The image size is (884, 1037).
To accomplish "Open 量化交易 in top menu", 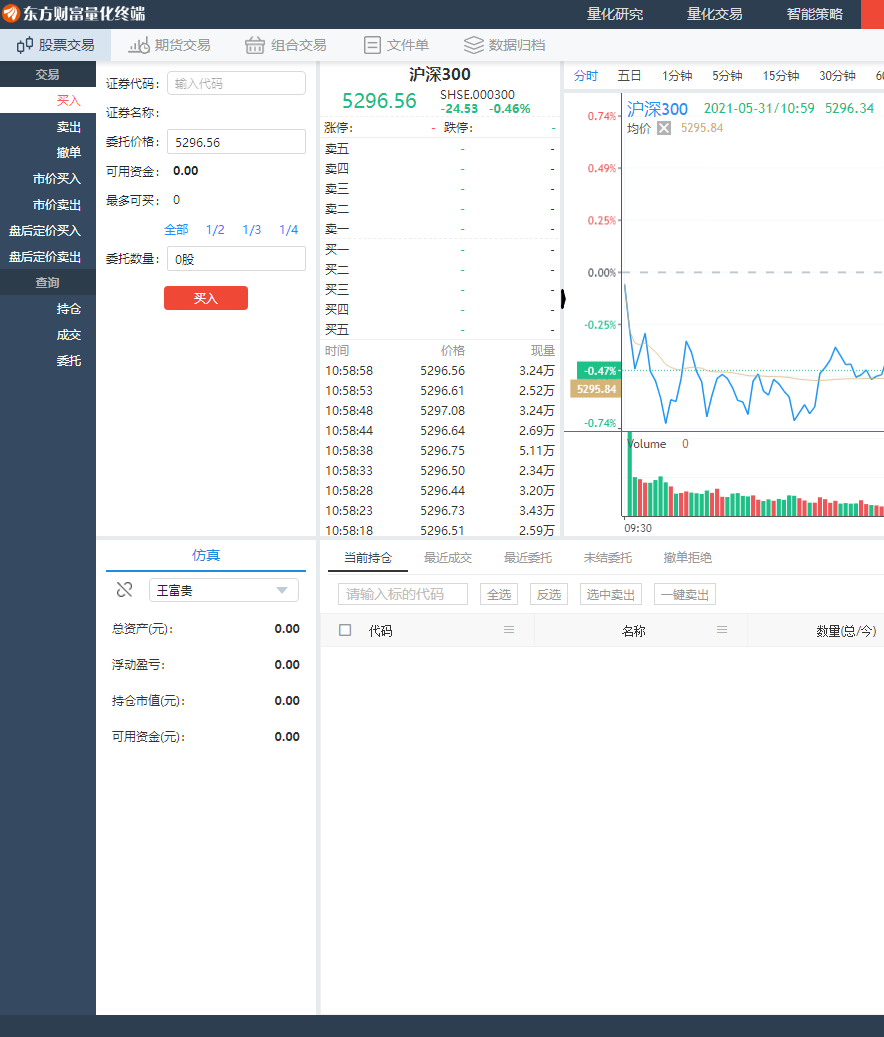I will click(714, 14).
